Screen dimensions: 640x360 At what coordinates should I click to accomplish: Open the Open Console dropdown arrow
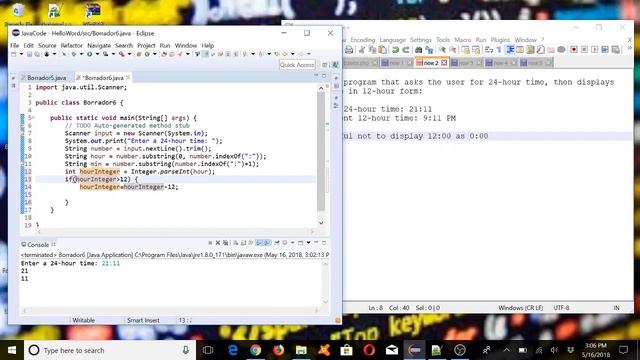308,243
